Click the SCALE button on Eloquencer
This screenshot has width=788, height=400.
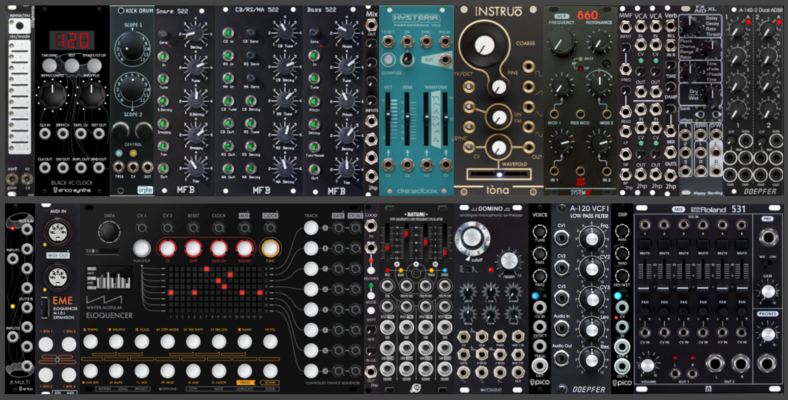tap(142, 342)
